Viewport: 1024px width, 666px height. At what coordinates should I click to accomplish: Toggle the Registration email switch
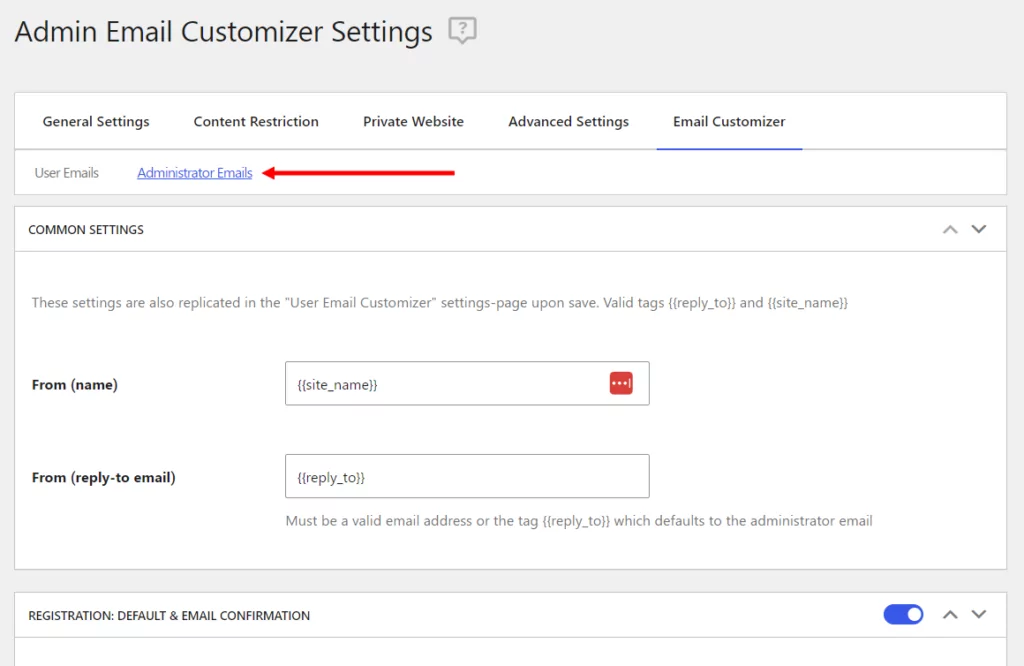[x=903, y=614]
